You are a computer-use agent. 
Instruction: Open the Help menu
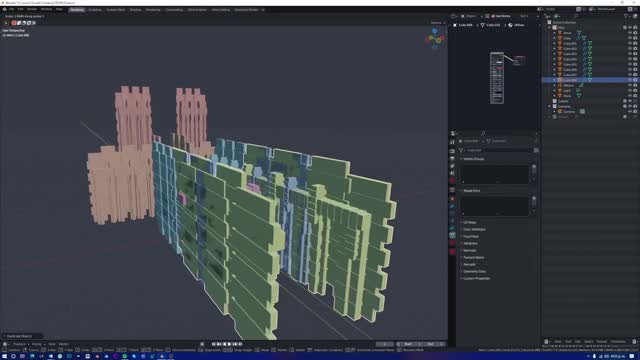pos(59,9)
